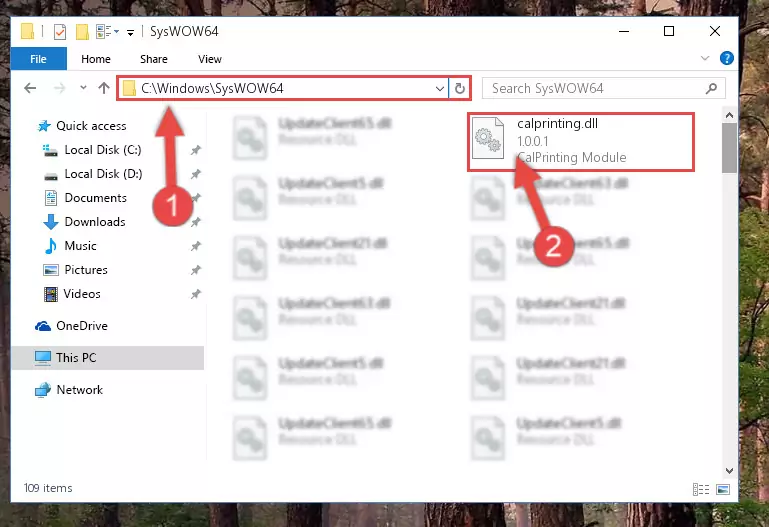Click the folder icon in title bar
The height and width of the screenshot is (527, 769).
pyautogui.click(x=27, y=31)
